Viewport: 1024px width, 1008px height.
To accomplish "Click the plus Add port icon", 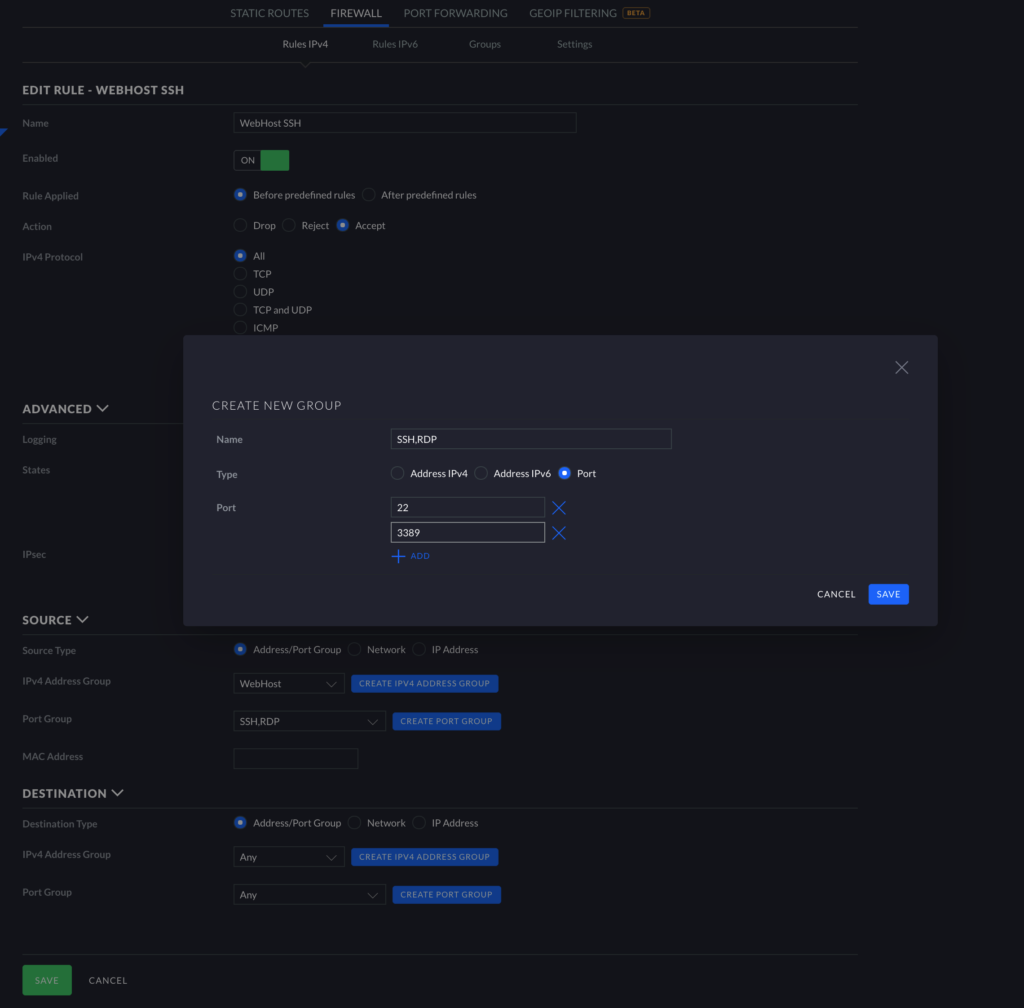I will (x=398, y=556).
